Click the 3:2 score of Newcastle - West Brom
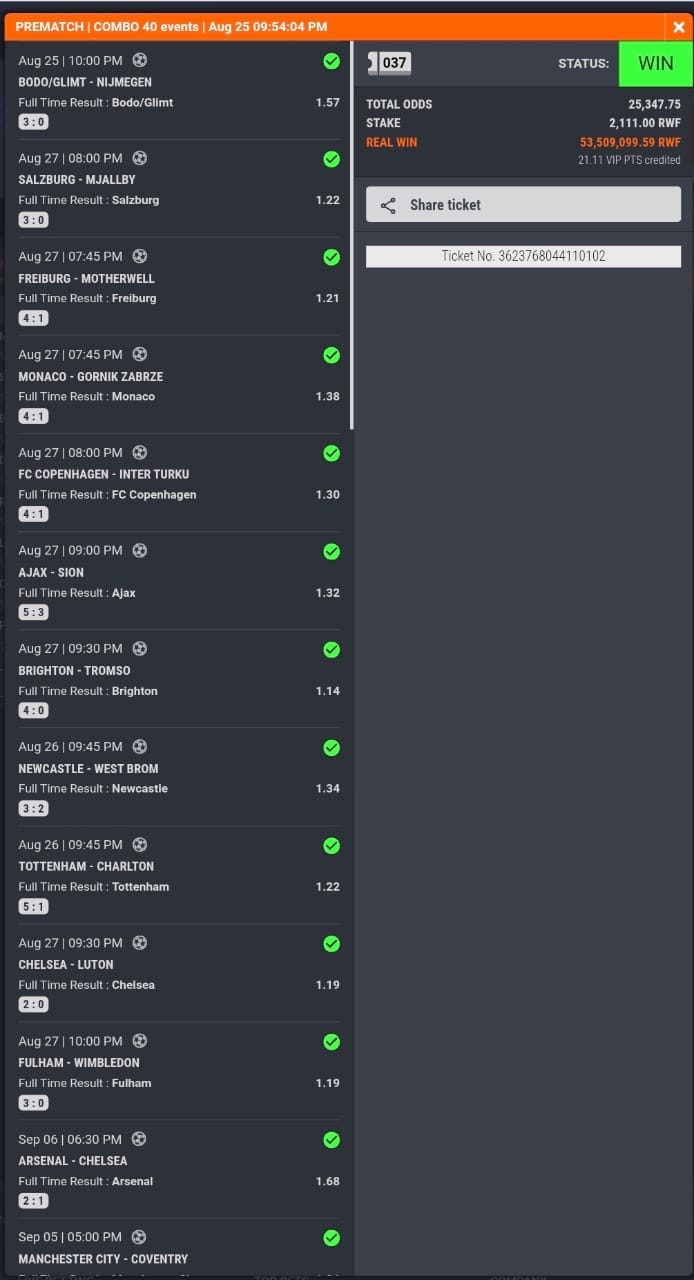694x1280 pixels. [x=33, y=808]
